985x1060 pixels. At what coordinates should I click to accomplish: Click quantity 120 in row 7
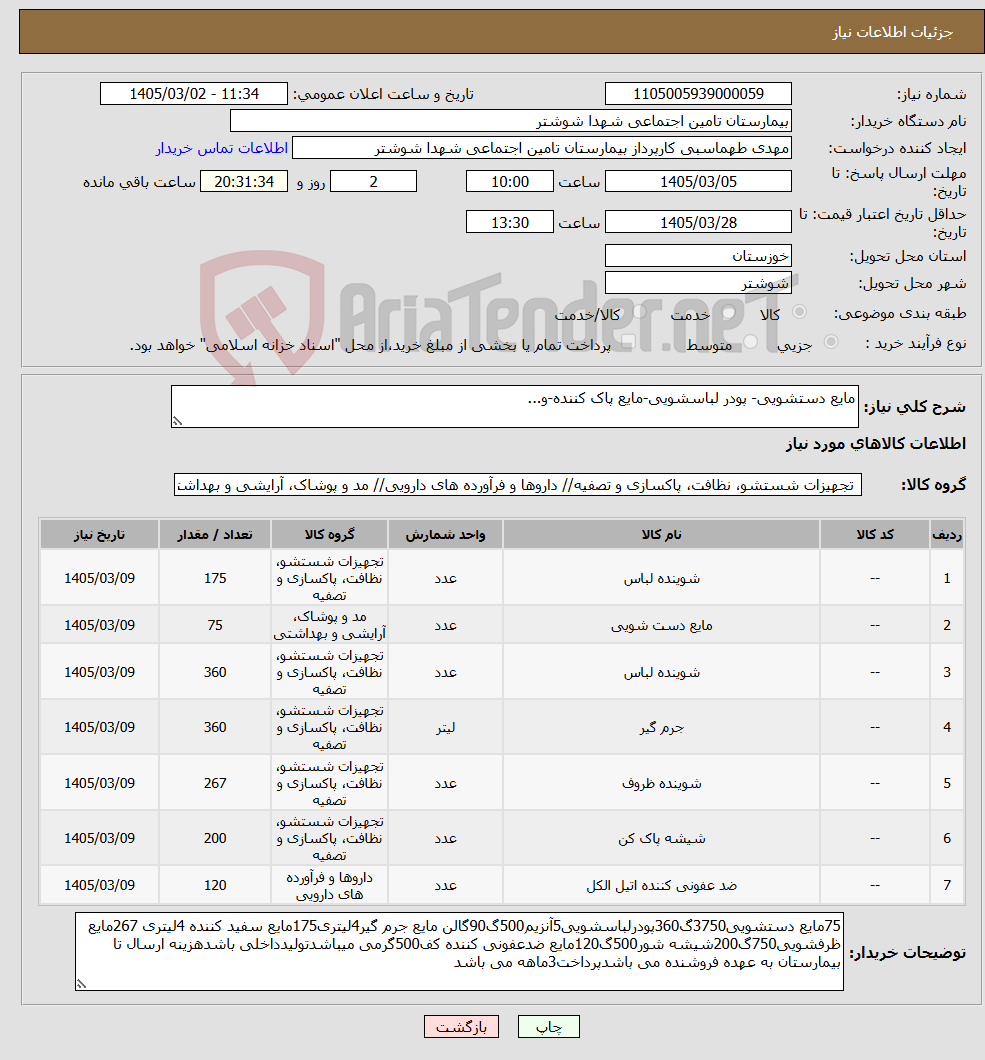[x=215, y=885]
